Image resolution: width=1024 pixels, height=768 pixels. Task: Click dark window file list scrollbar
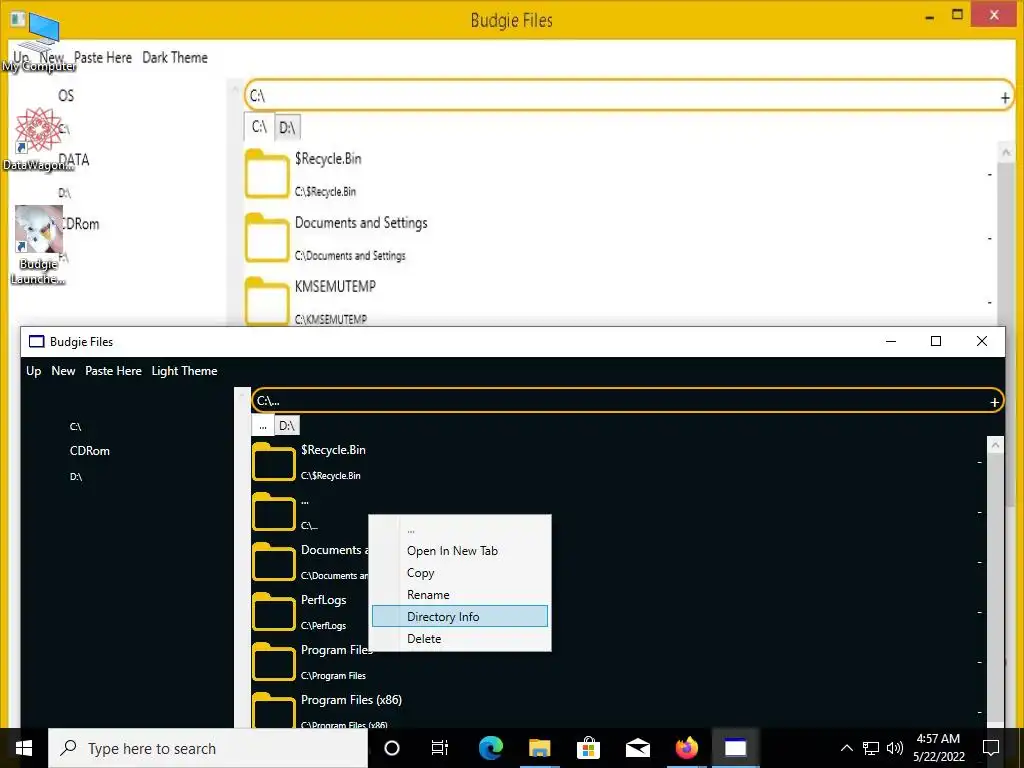pyautogui.click(x=995, y=583)
